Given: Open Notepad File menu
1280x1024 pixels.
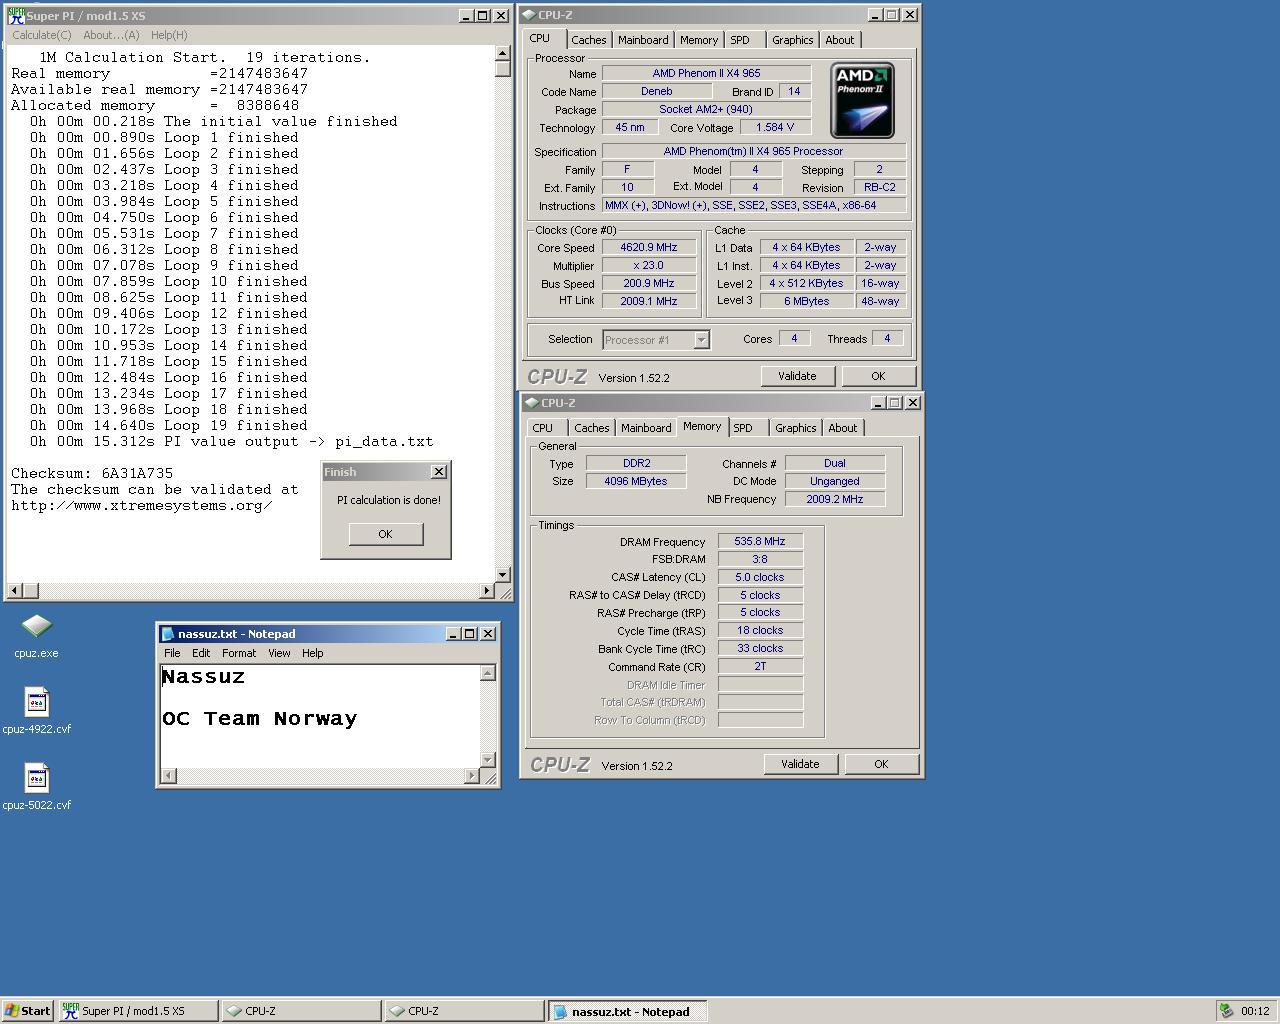Looking at the screenshot, I should tap(172, 653).
